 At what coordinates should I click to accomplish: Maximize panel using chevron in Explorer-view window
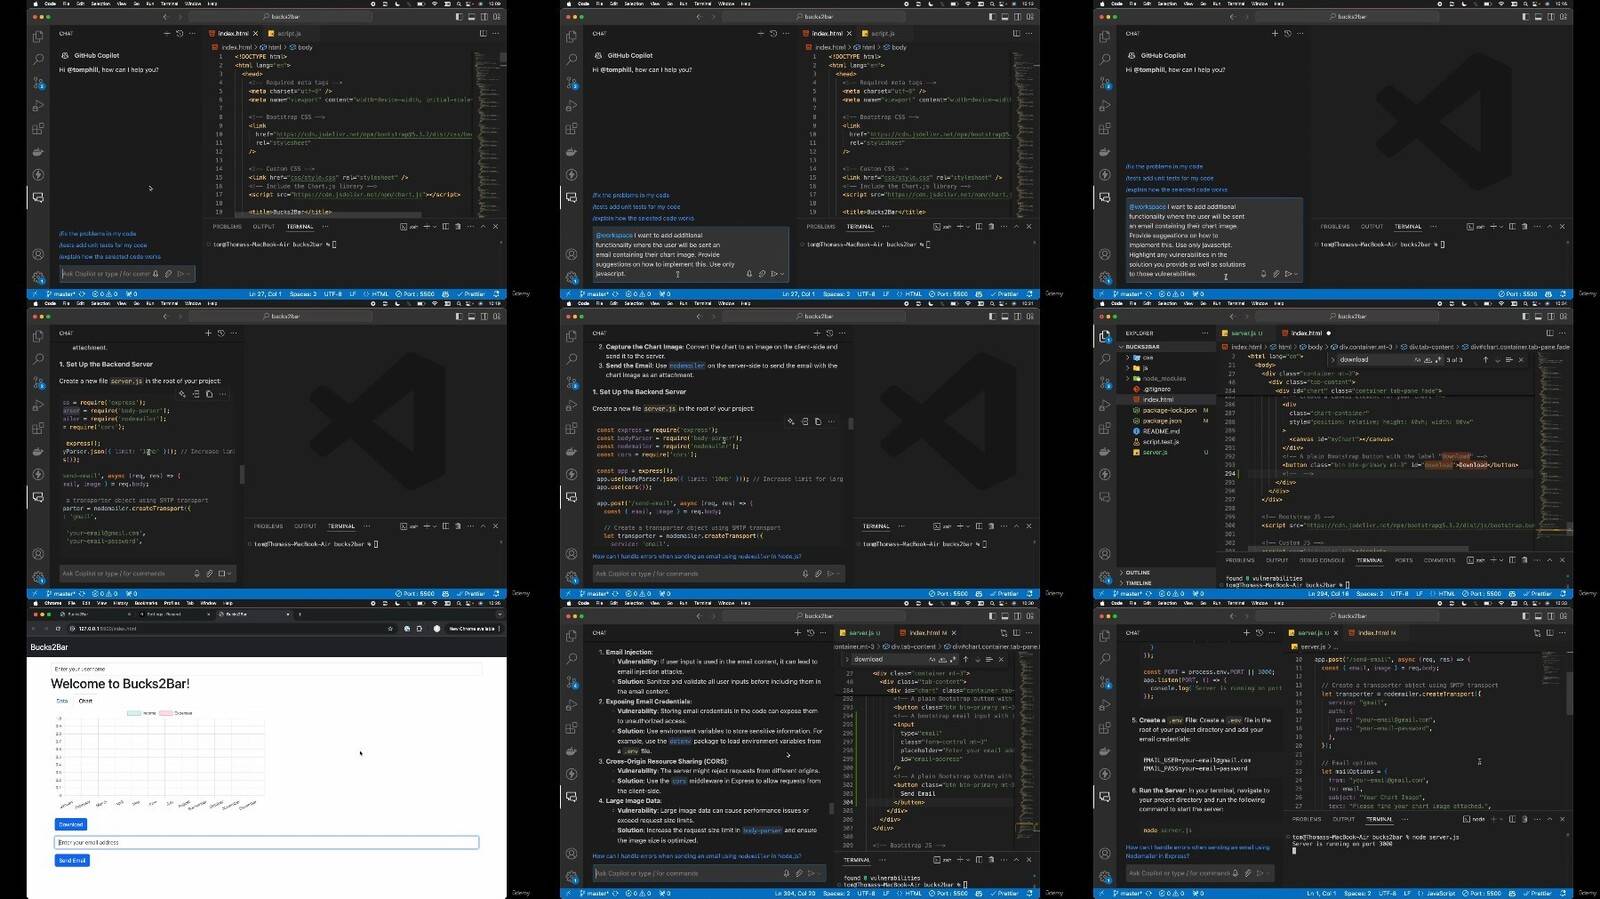pos(1549,560)
